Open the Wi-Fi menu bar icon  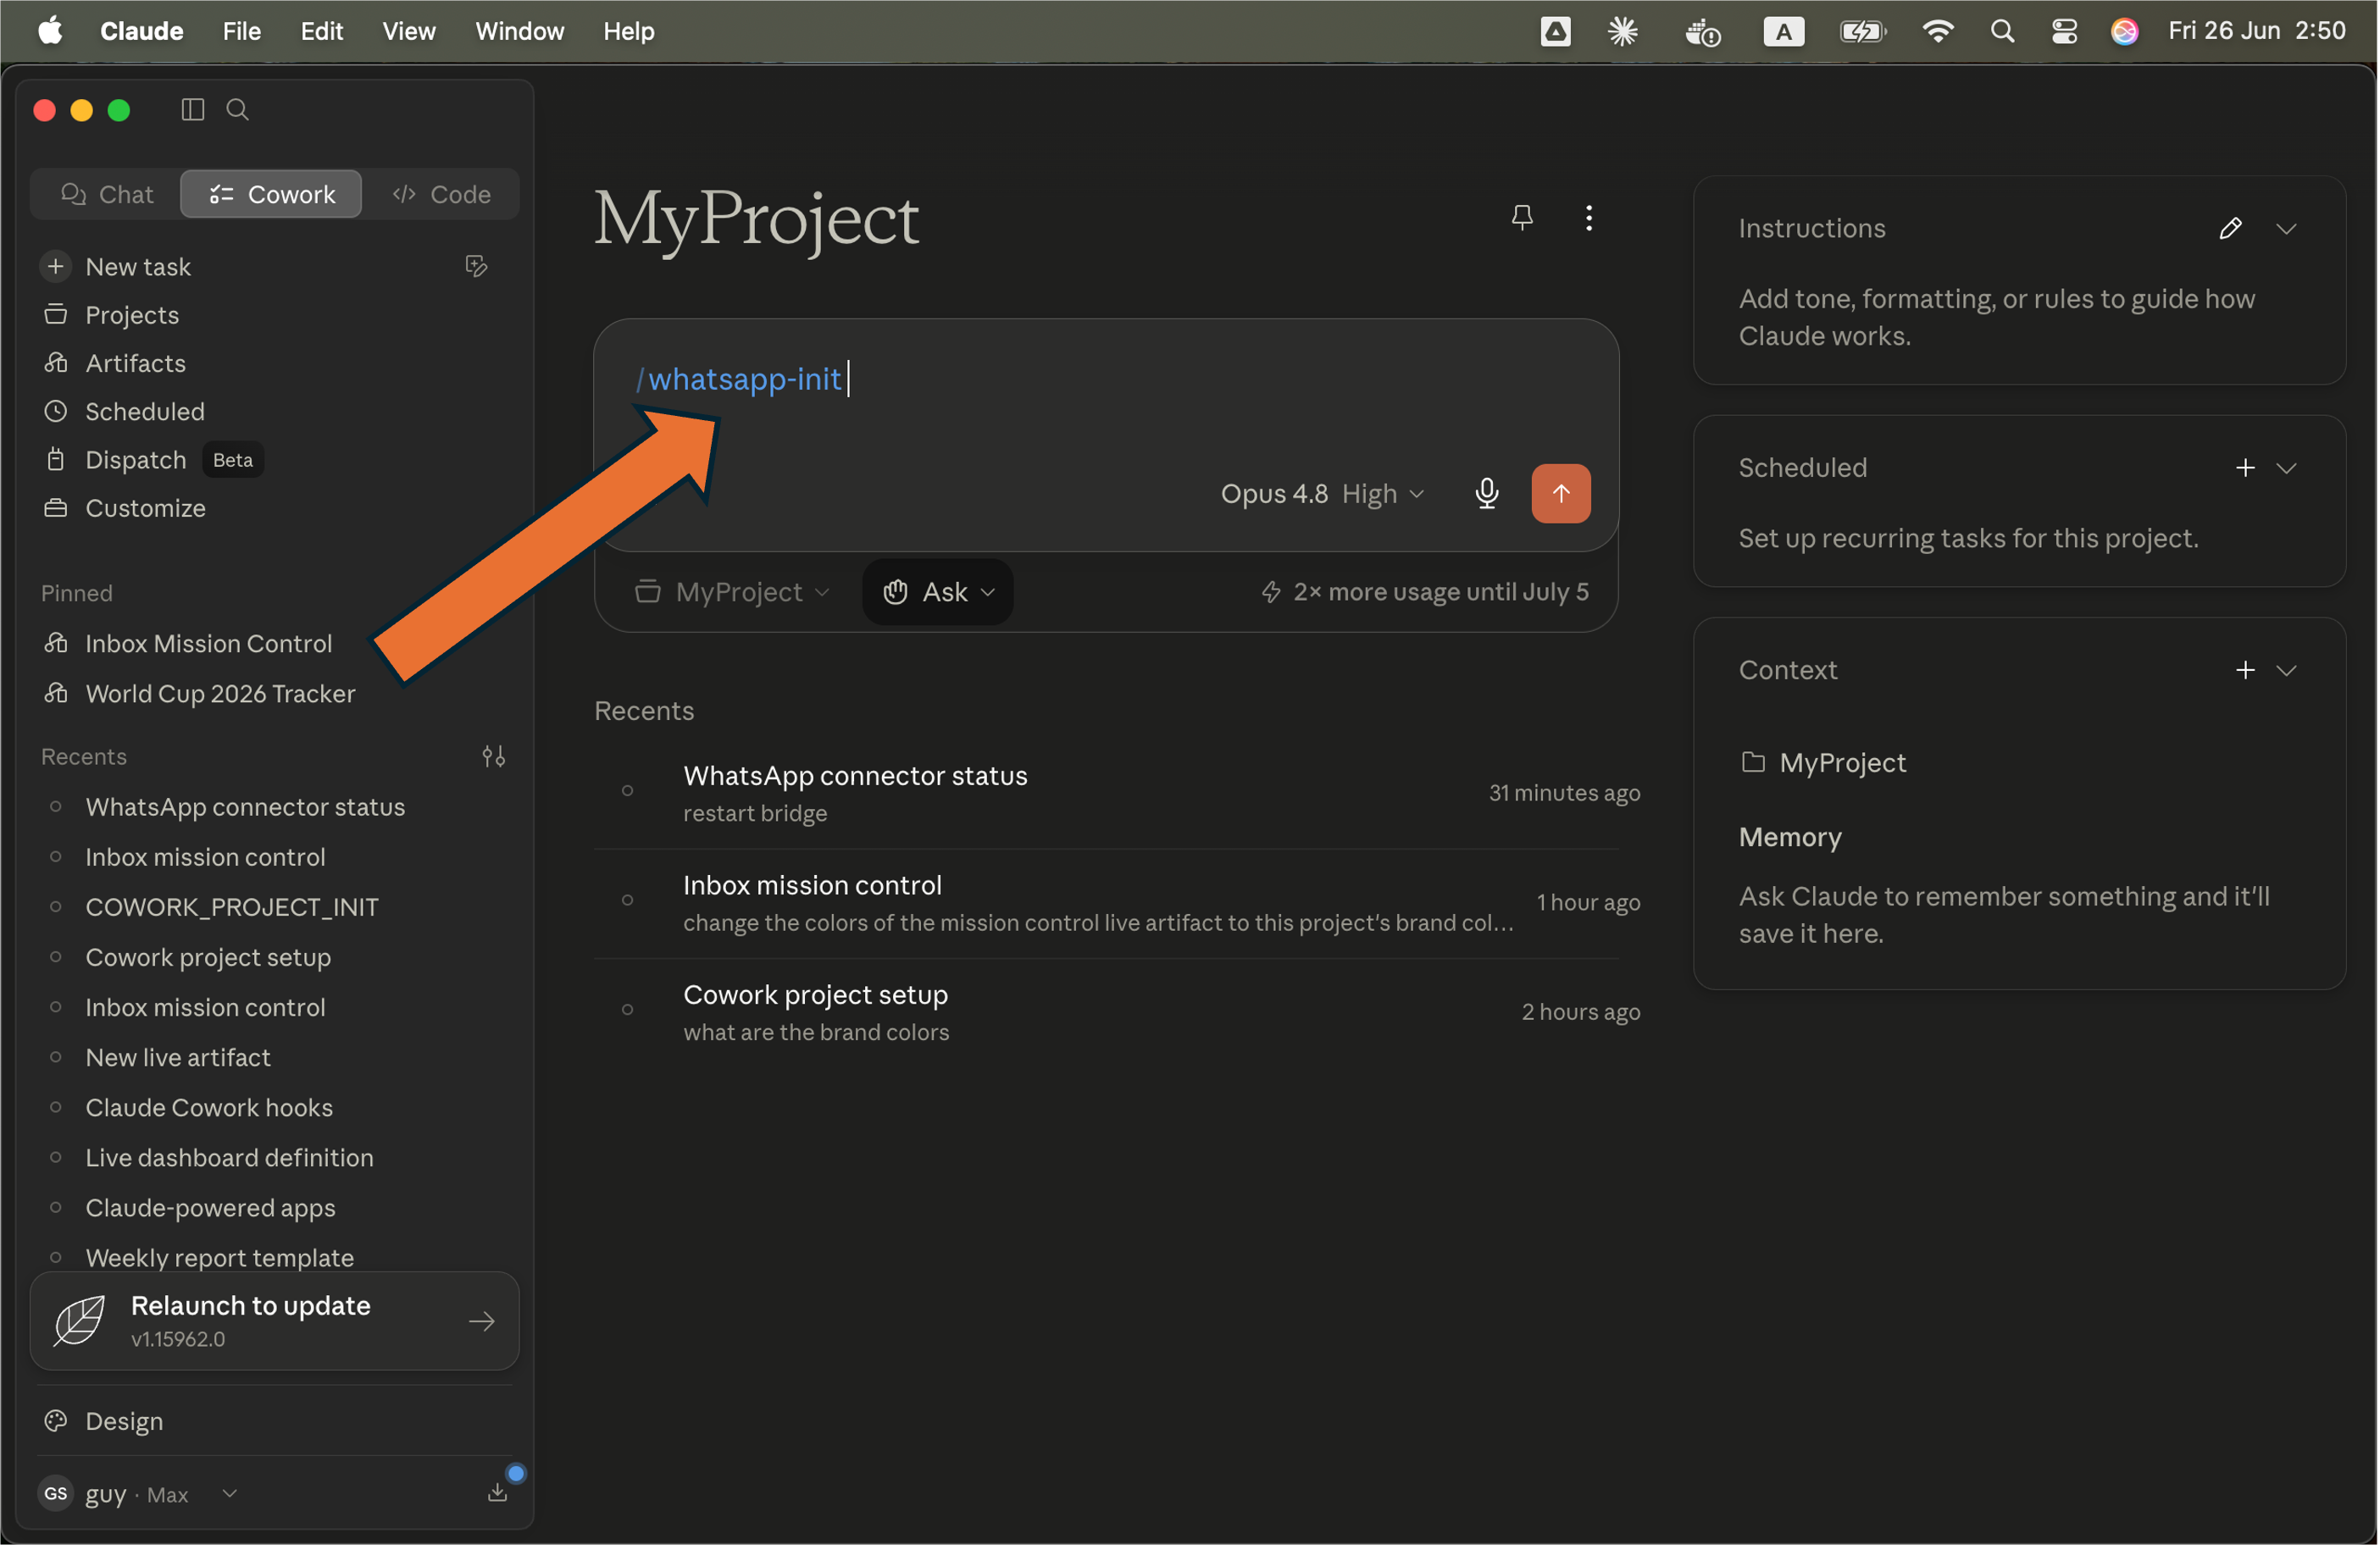click(1938, 31)
